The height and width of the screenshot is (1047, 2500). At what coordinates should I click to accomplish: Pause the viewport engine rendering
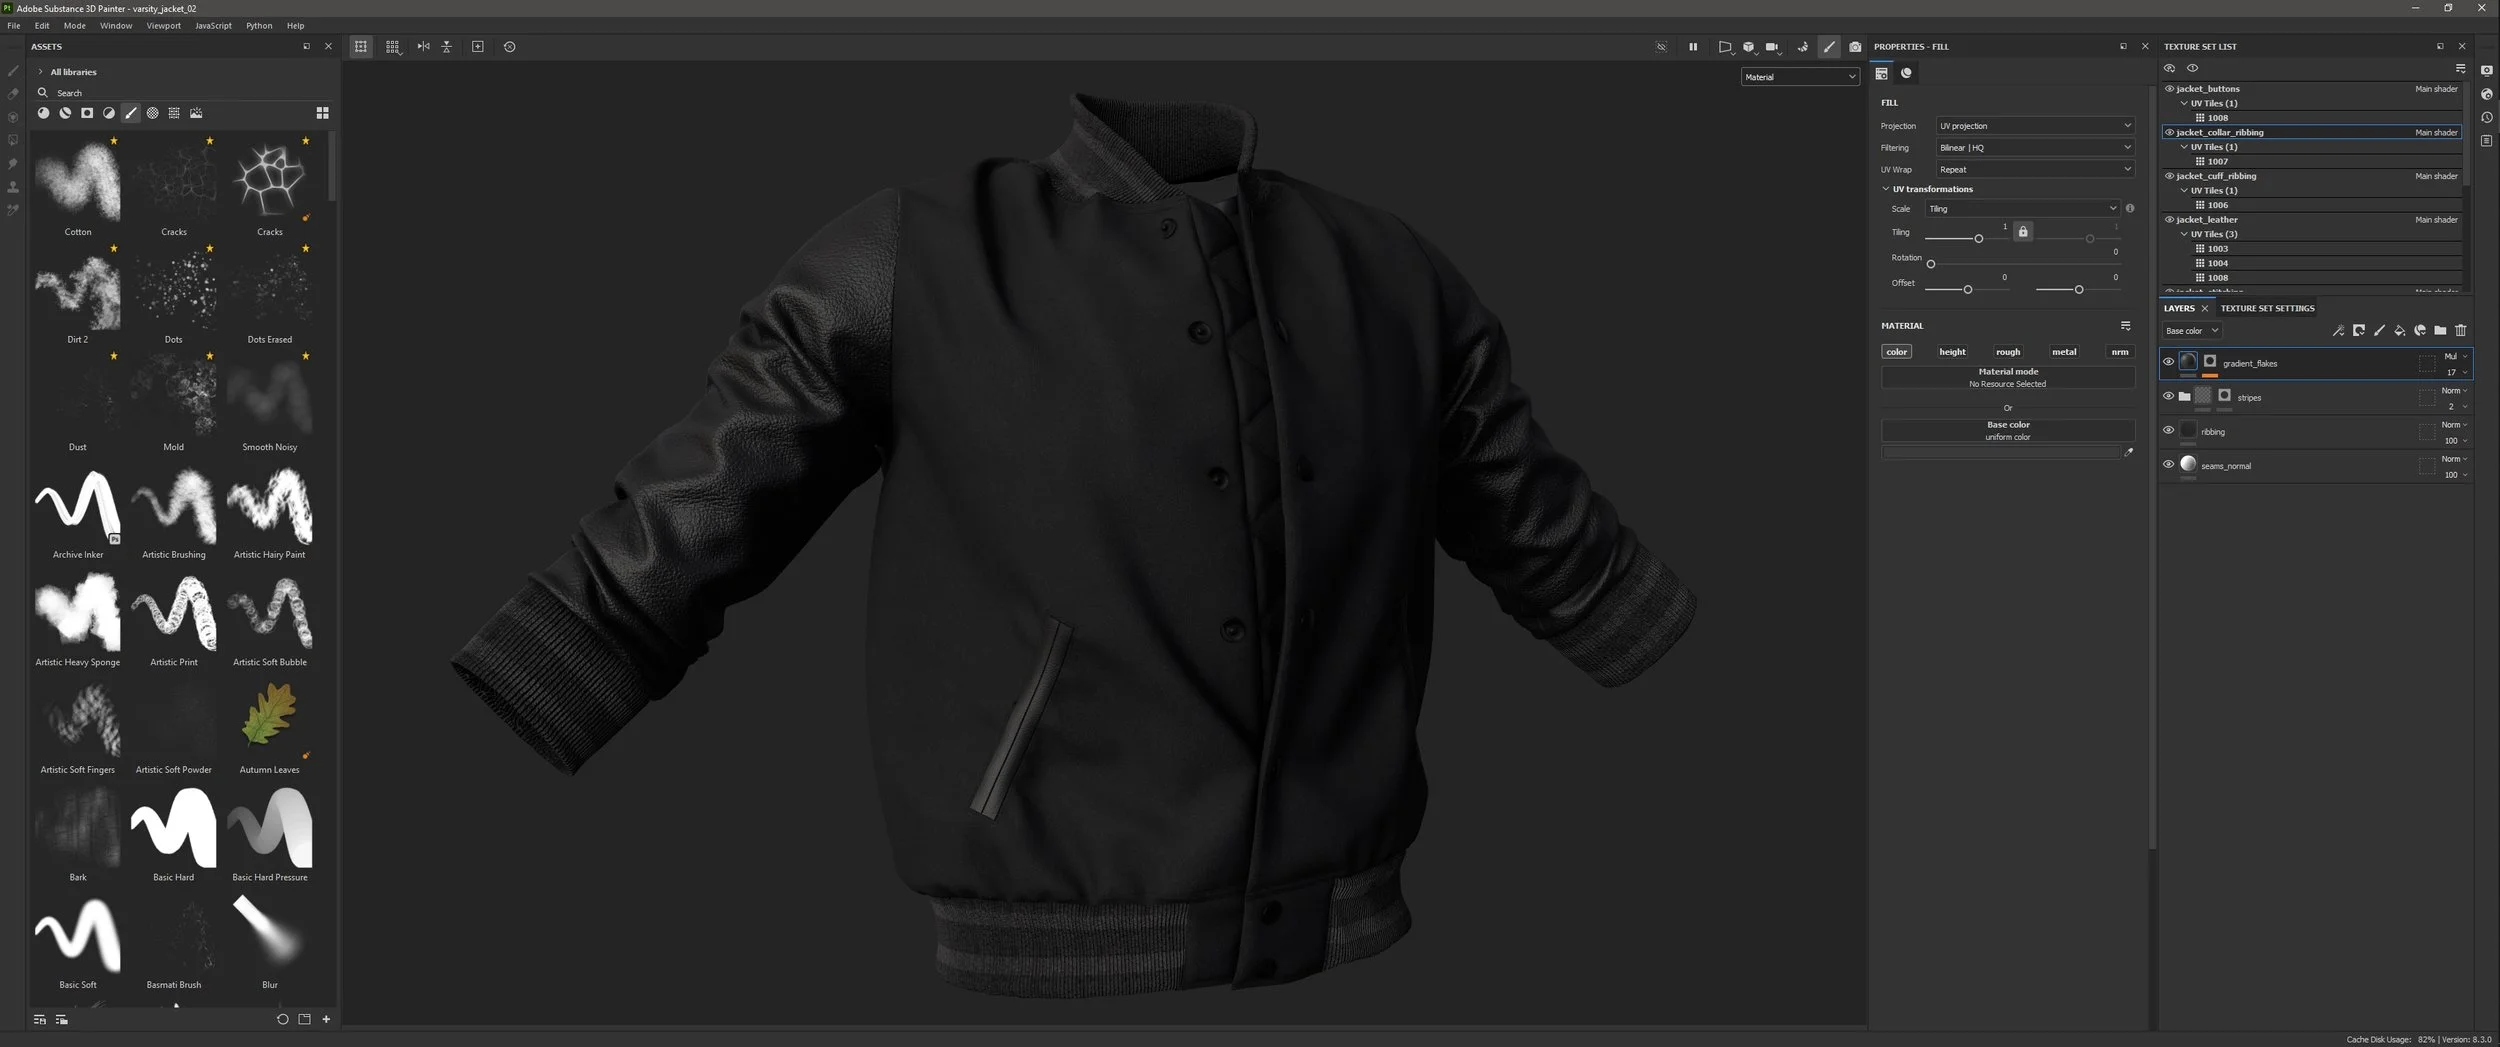point(1693,46)
